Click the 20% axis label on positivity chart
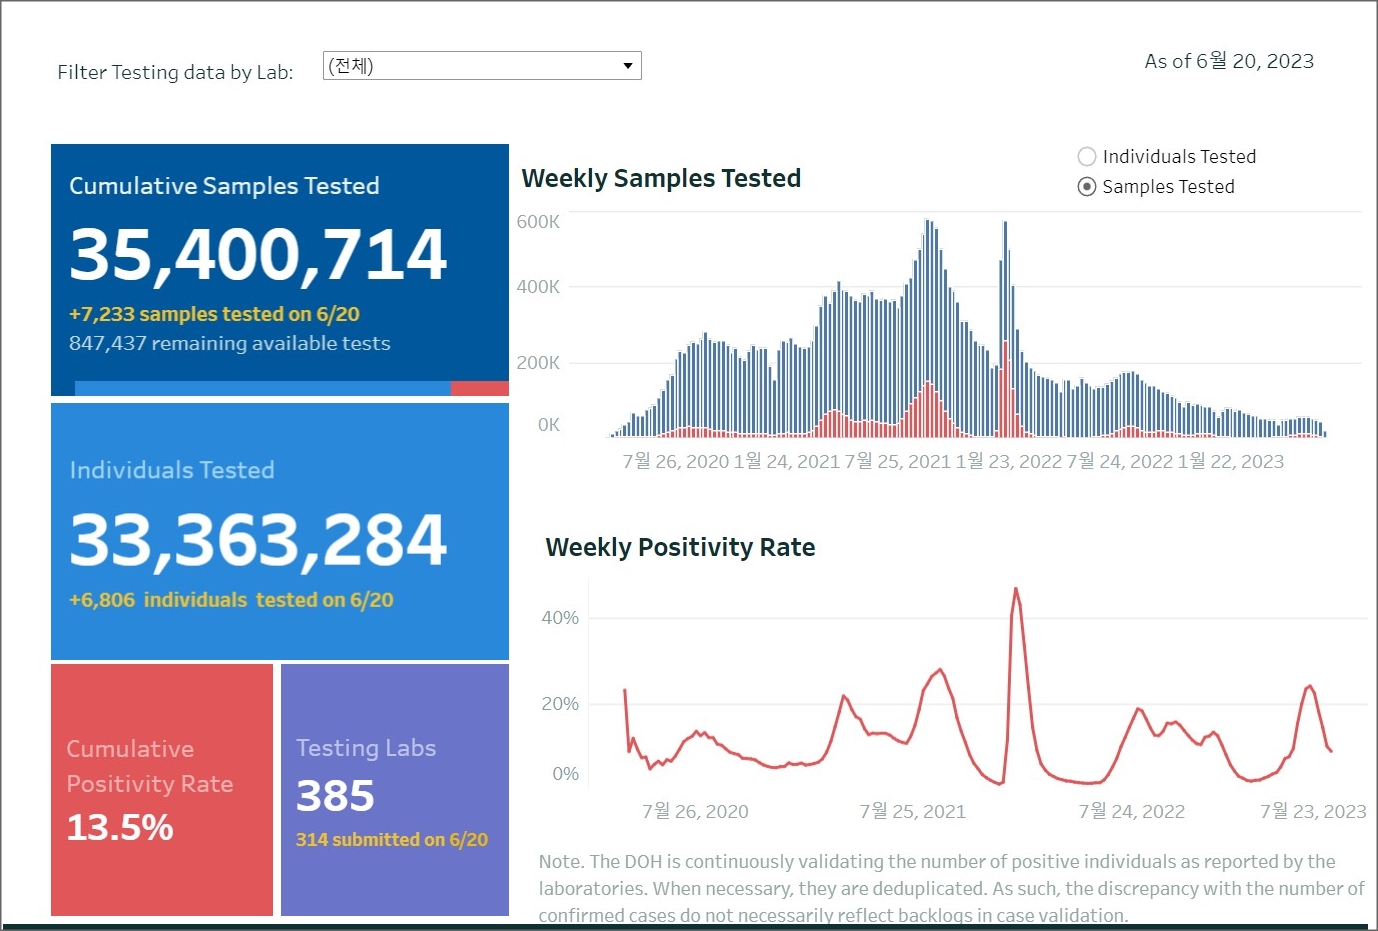Screen dimensions: 1378x931 click(560, 704)
